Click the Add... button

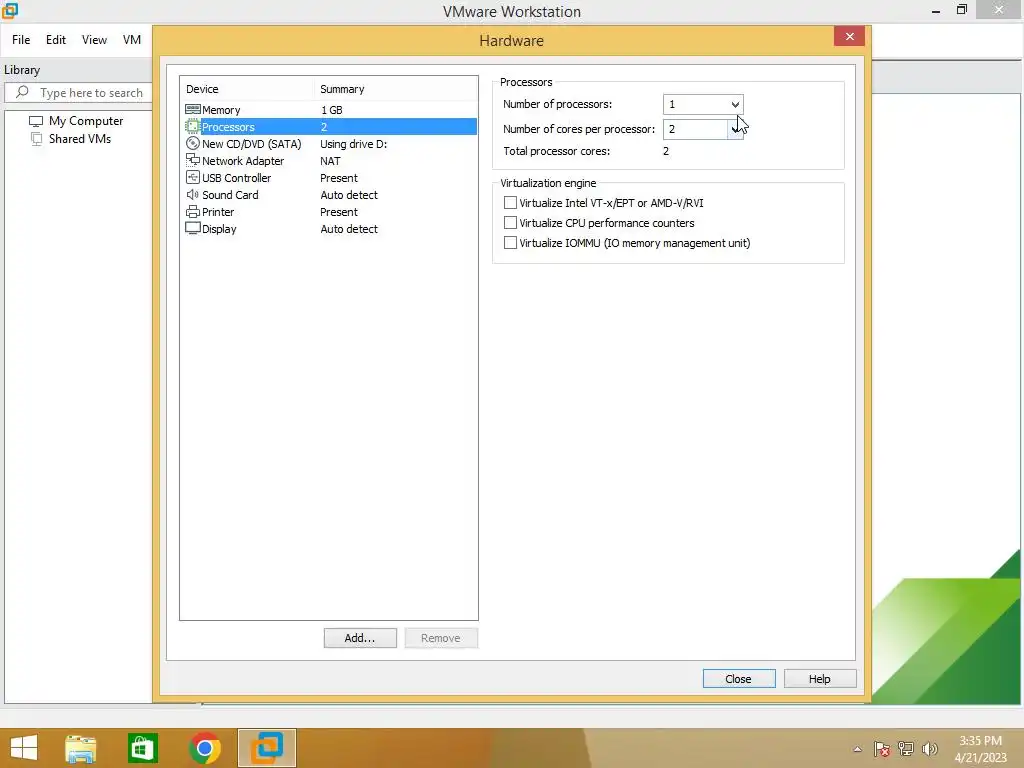click(x=360, y=638)
